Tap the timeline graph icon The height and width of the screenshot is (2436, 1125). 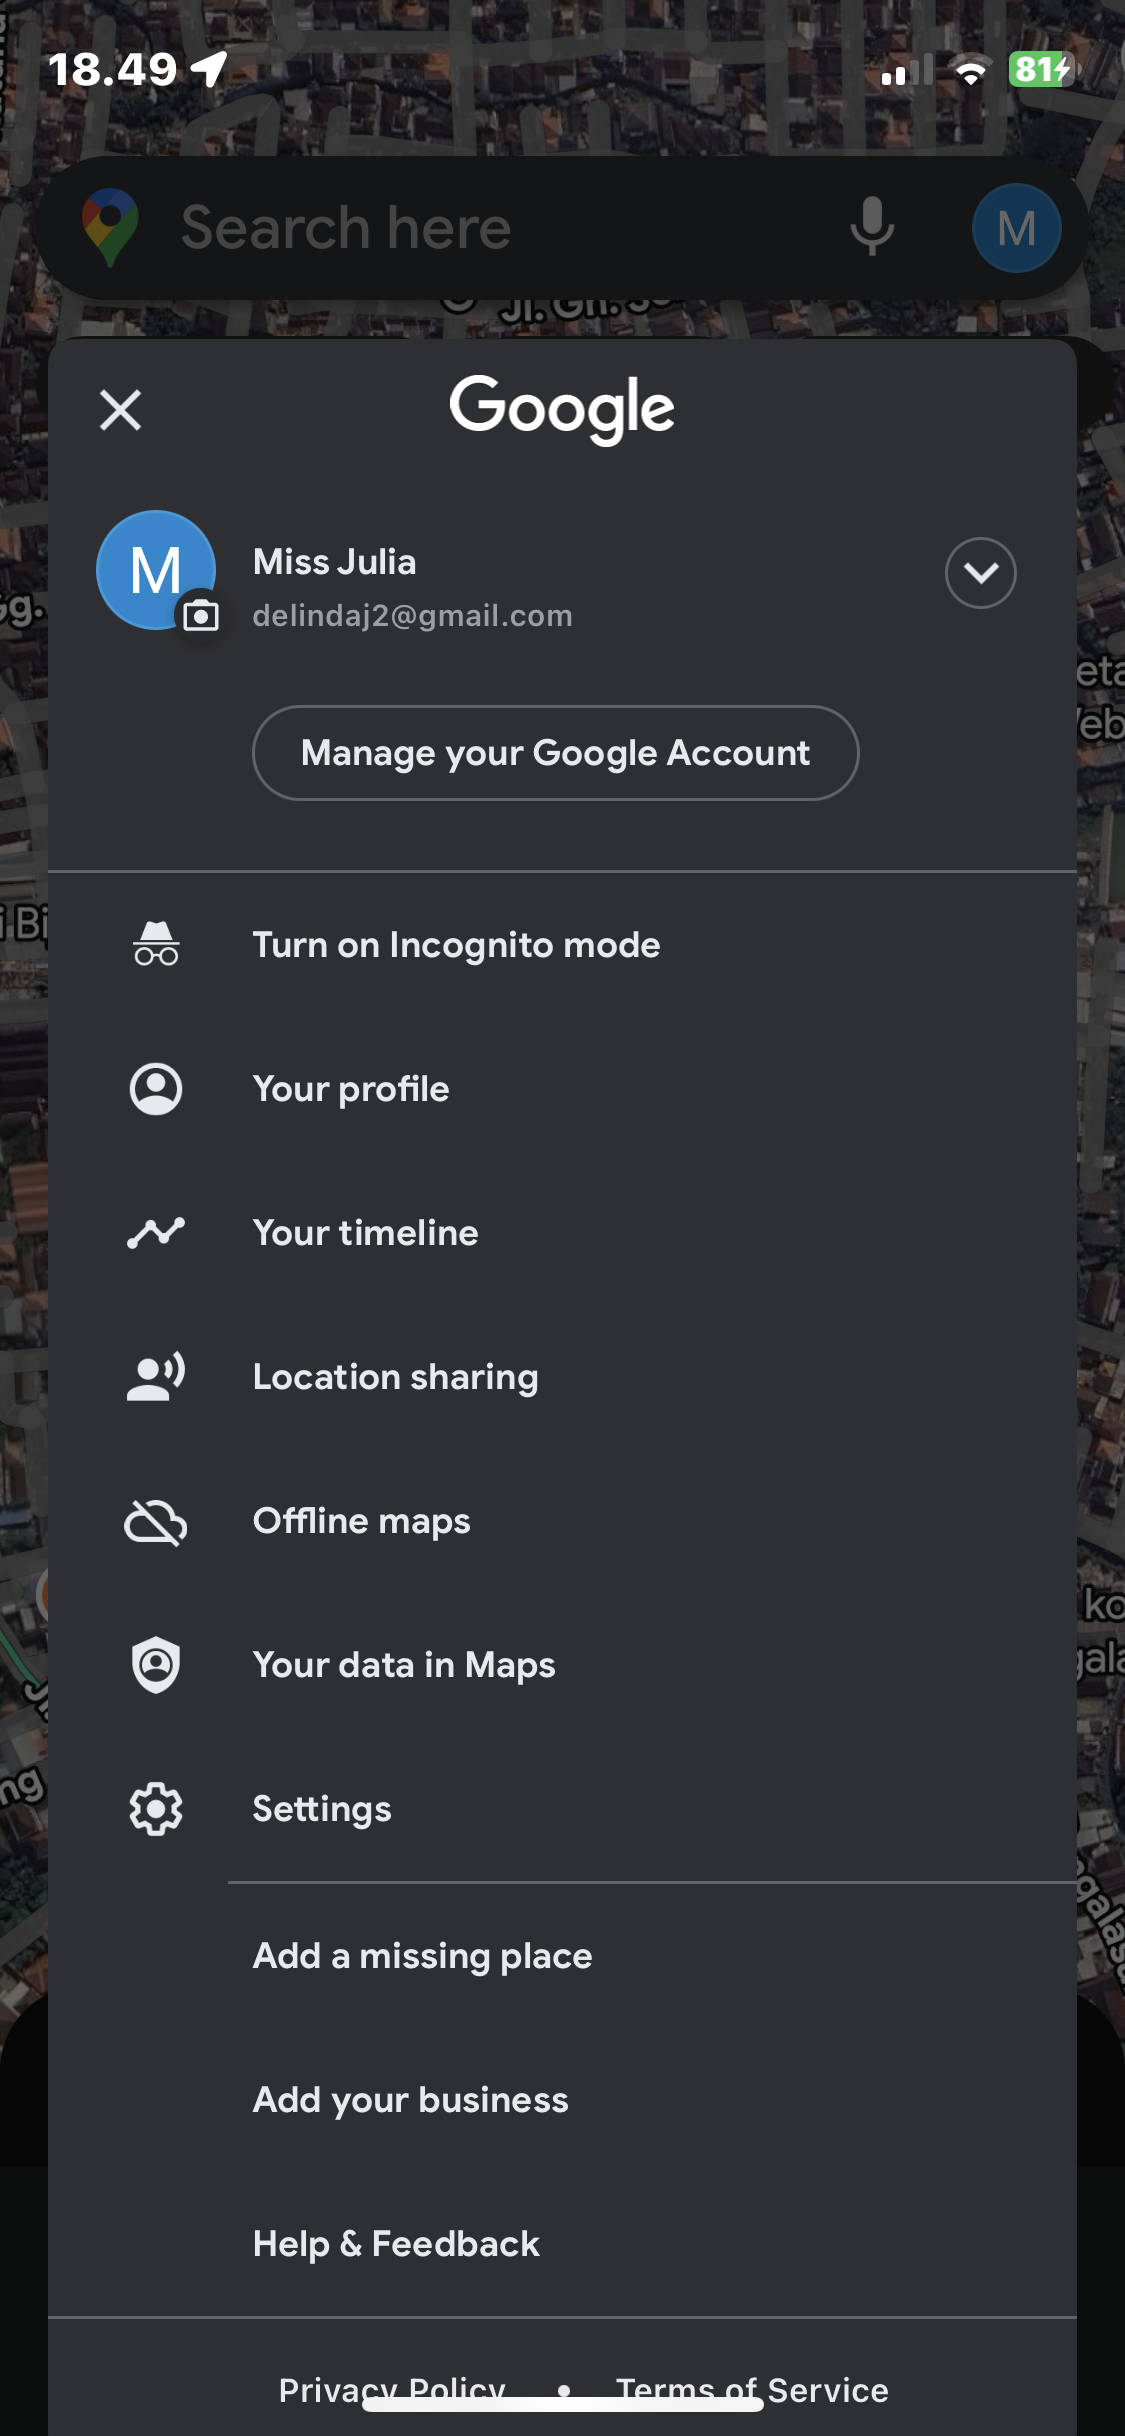click(x=156, y=1233)
